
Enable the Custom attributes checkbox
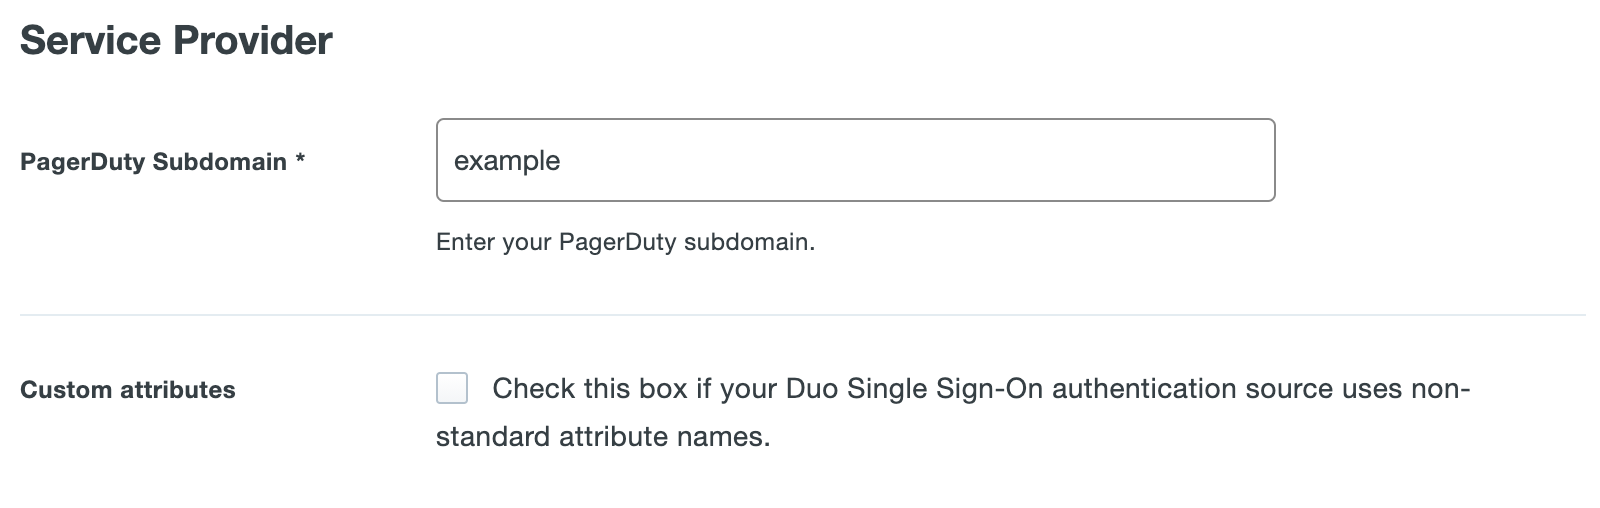[452, 388]
